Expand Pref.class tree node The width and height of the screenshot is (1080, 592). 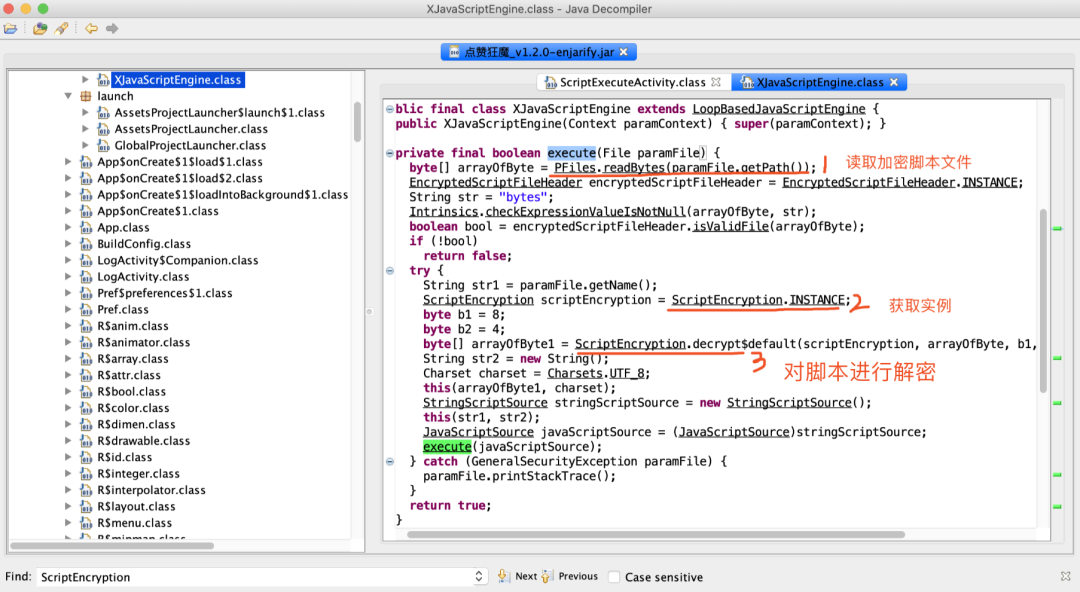(x=68, y=309)
